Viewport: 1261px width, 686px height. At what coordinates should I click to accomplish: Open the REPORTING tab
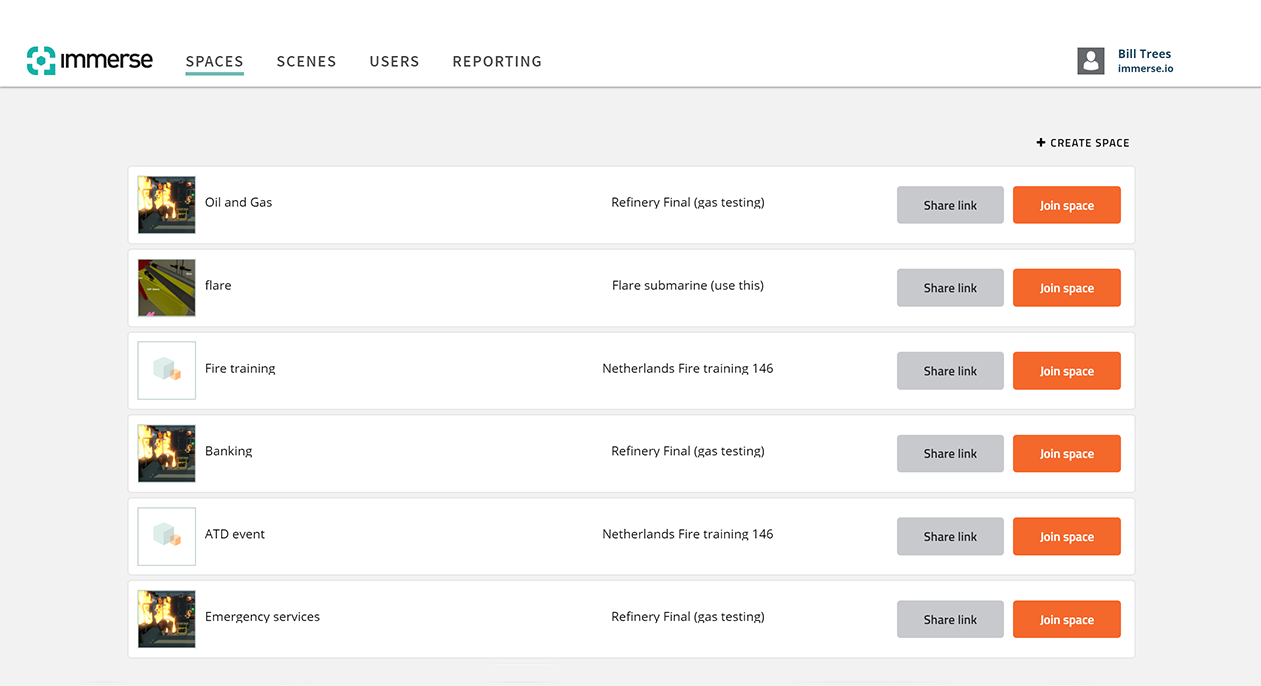tap(497, 61)
